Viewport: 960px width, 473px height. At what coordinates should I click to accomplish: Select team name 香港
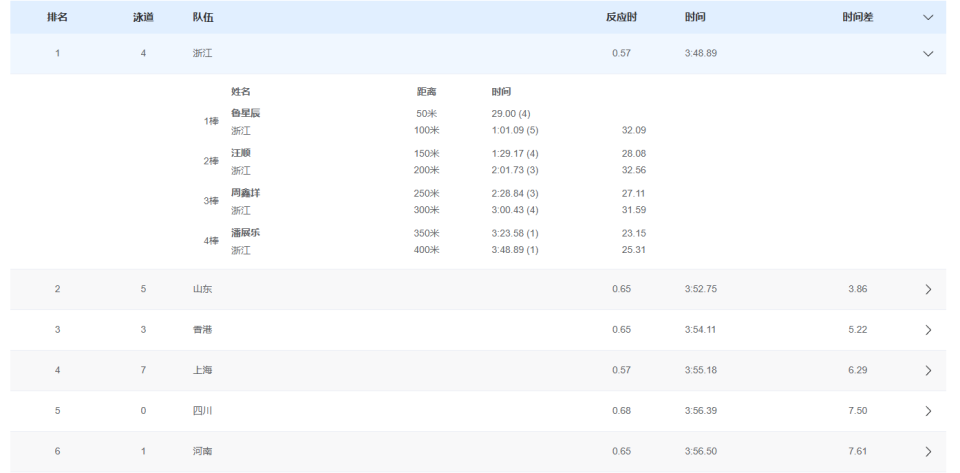tap(202, 329)
